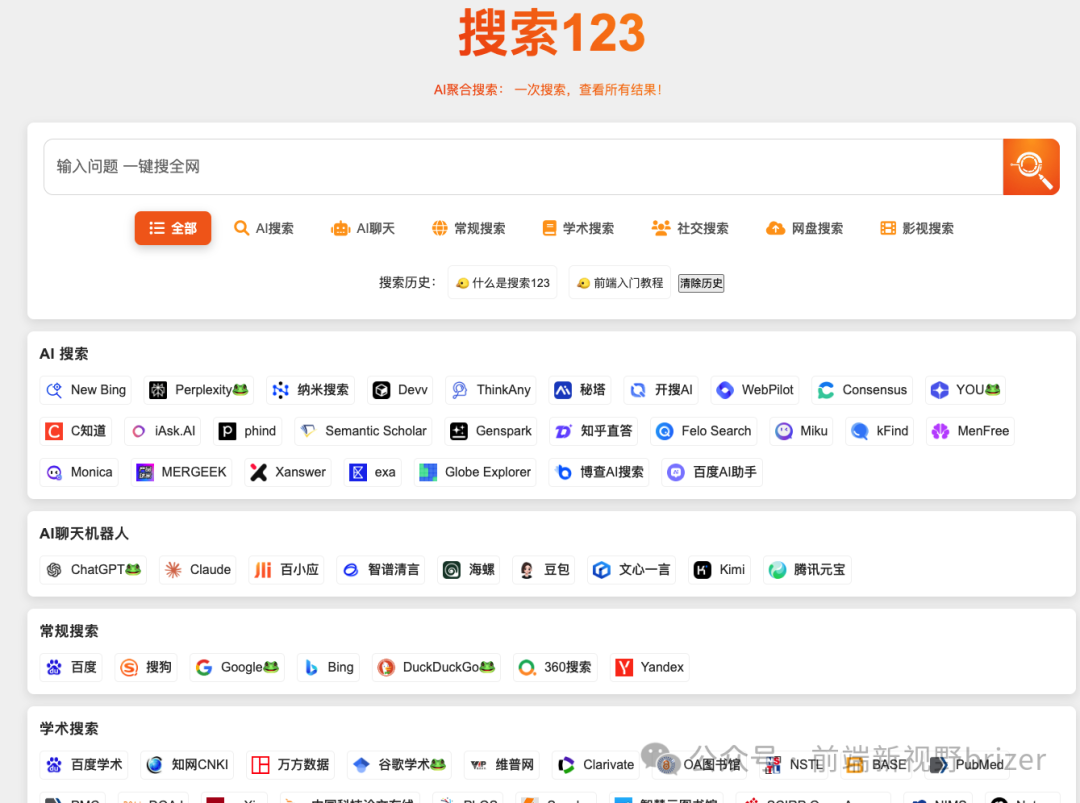Open the Bing search link
Image resolution: width=1080 pixels, height=803 pixels.
pyautogui.click(x=329, y=667)
